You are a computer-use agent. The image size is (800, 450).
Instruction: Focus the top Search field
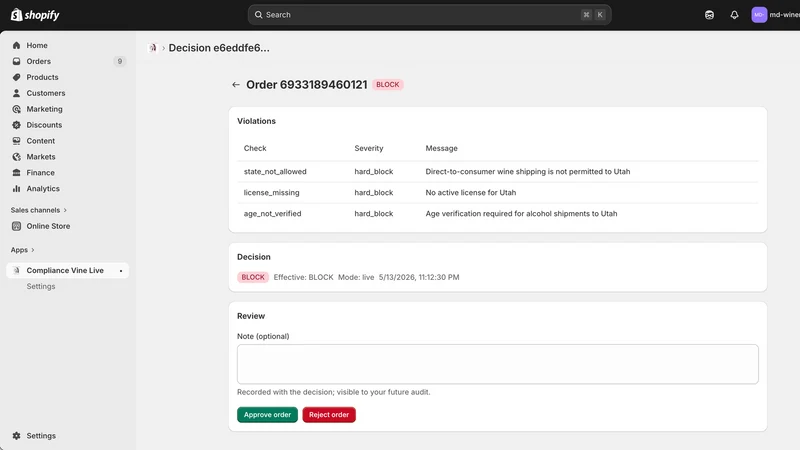430,15
